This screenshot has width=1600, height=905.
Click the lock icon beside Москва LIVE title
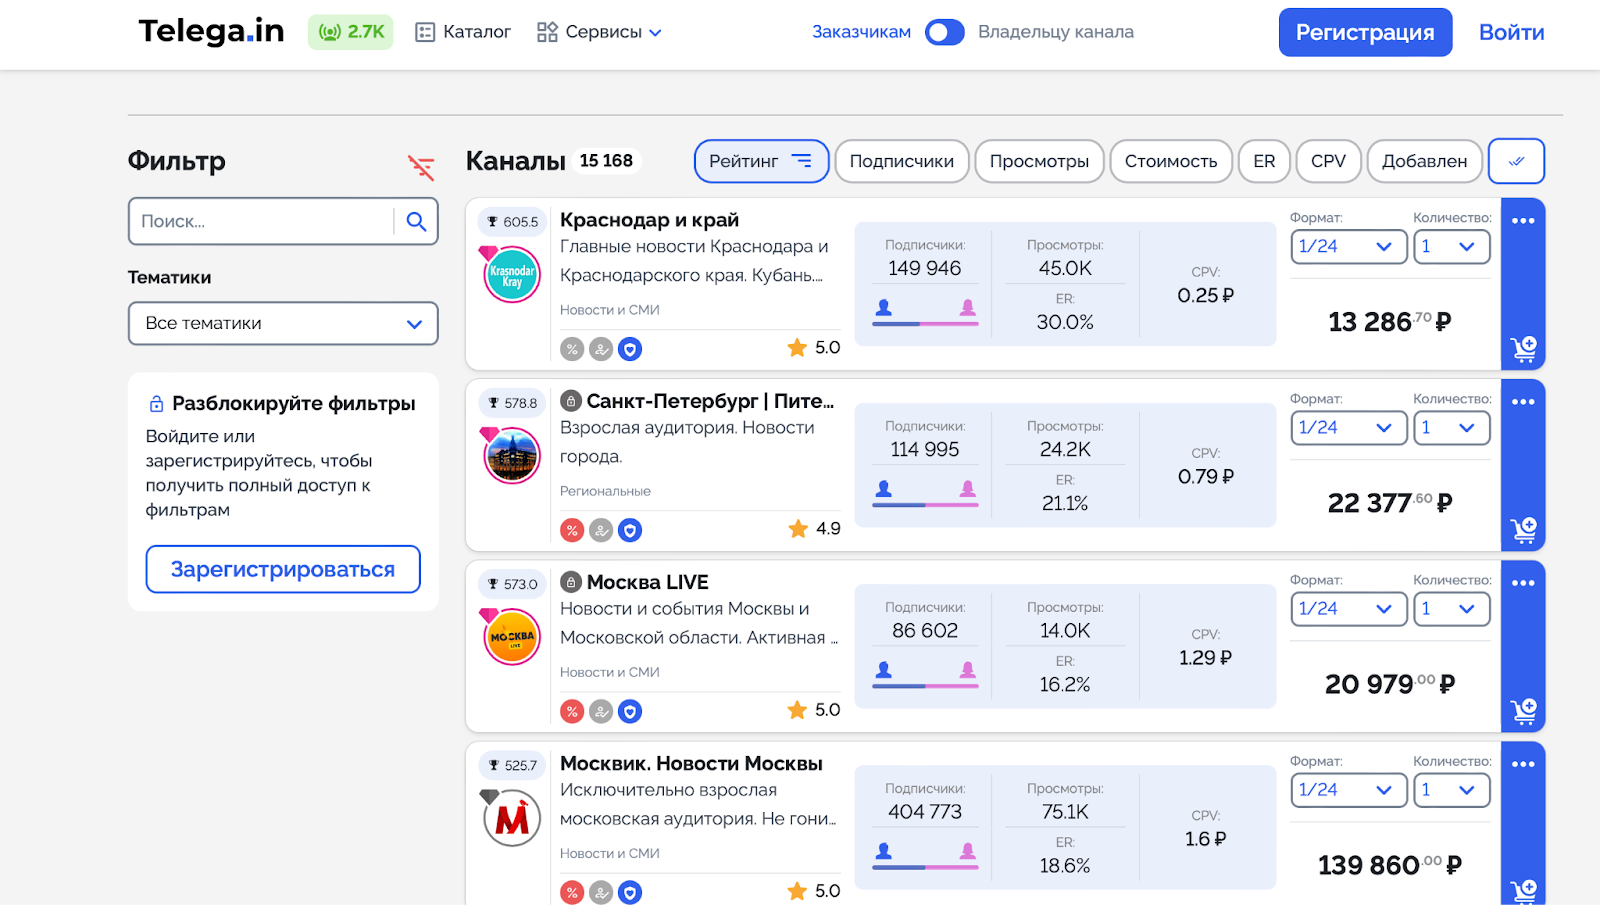(x=571, y=582)
